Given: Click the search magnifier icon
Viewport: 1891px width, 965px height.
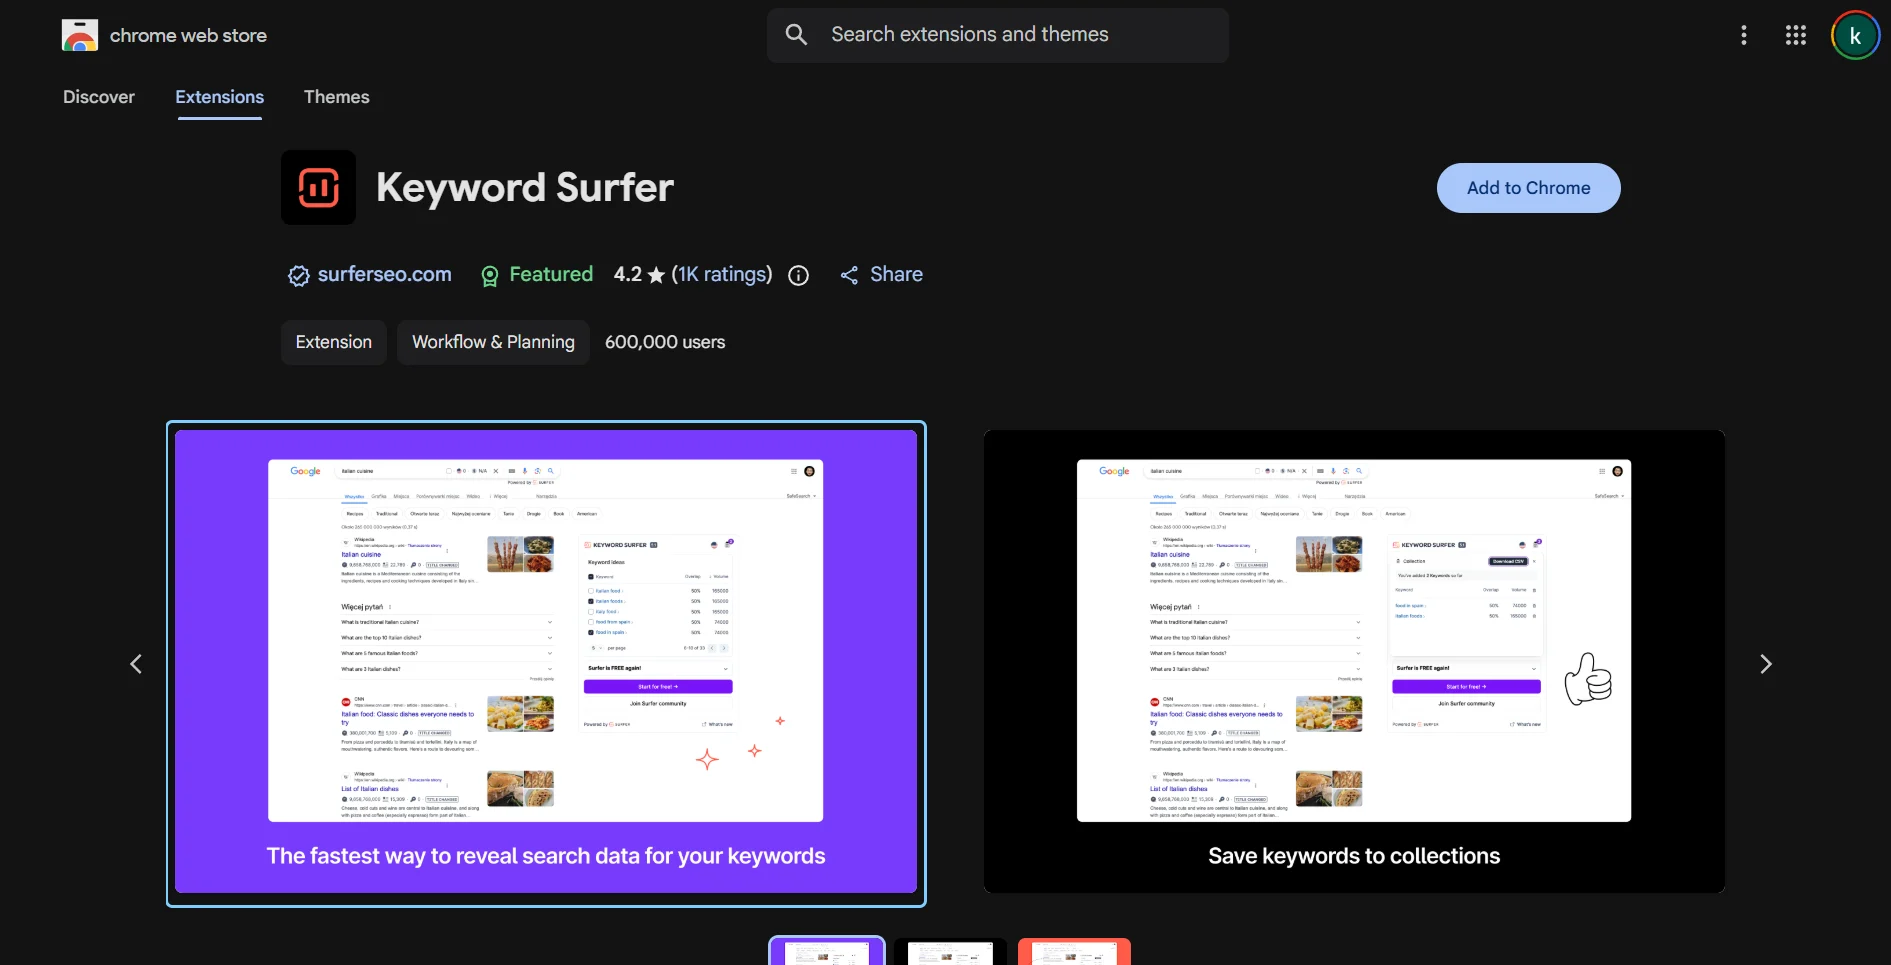Looking at the screenshot, I should 796,35.
